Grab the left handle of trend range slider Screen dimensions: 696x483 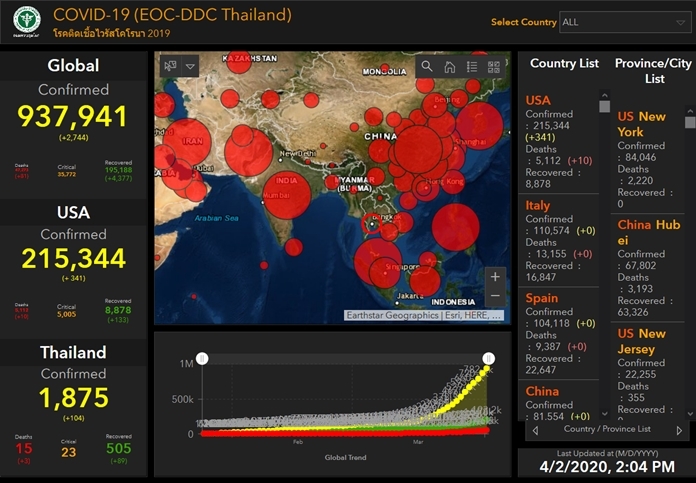(x=202, y=358)
